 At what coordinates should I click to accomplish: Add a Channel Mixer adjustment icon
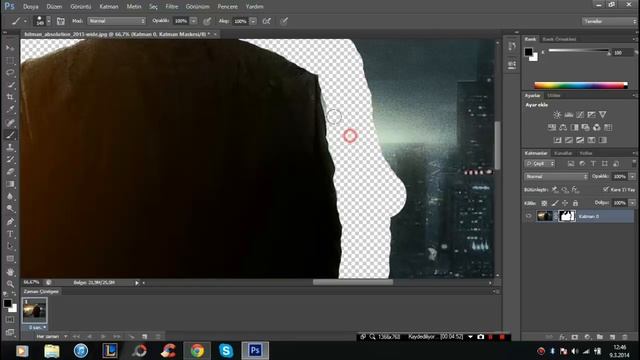[x=597, y=127]
